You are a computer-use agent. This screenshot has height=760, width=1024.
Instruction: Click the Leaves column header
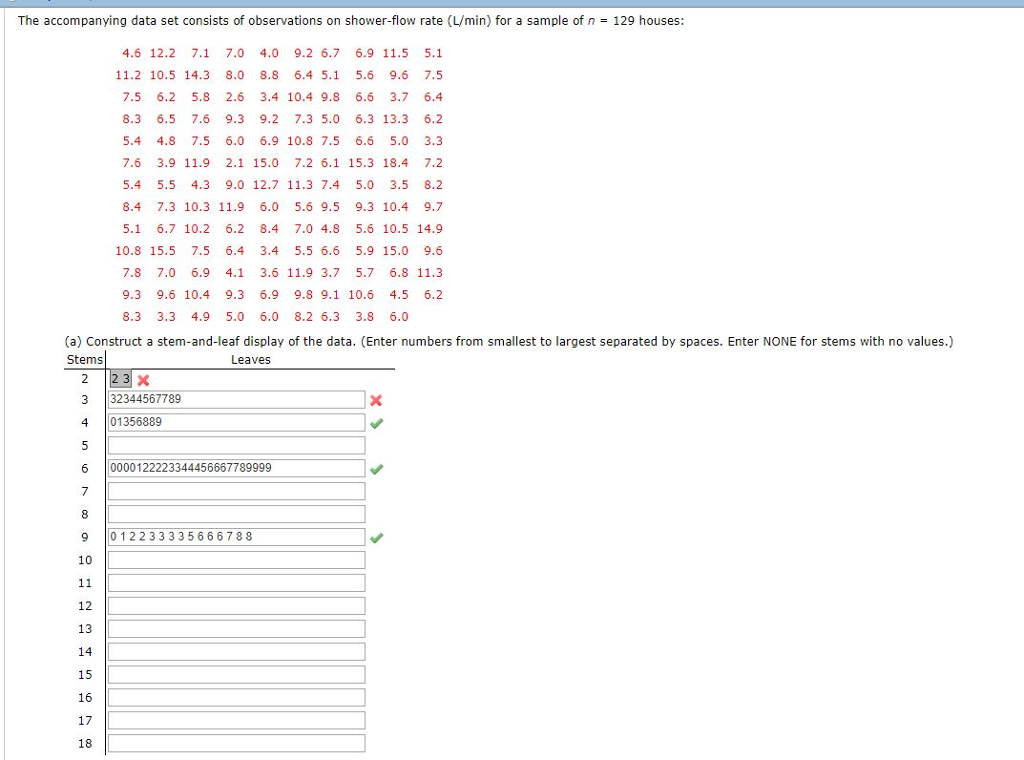coord(251,359)
